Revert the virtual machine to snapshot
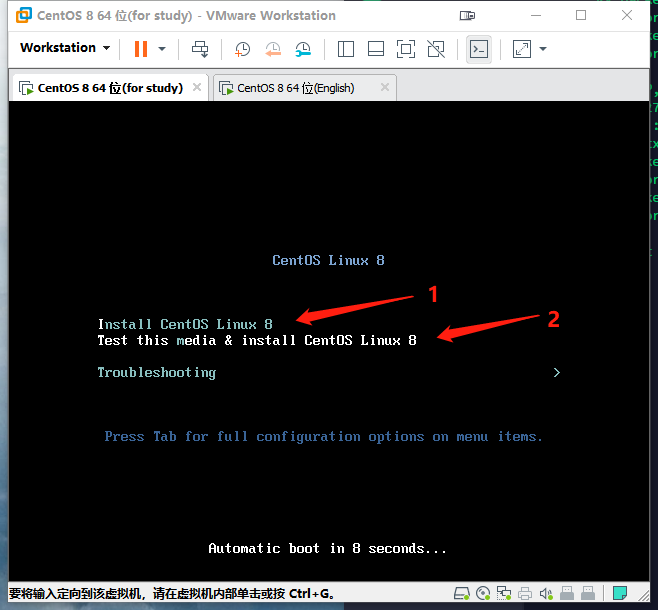The width and height of the screenshot is (658, 610). coord(273,49)
